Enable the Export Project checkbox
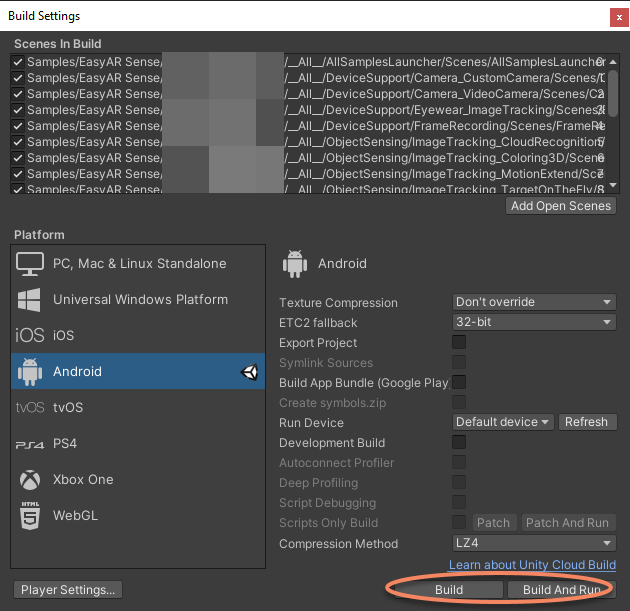This screenshot has height=611, width=630. pyautogui.click(x=459, y=343)
